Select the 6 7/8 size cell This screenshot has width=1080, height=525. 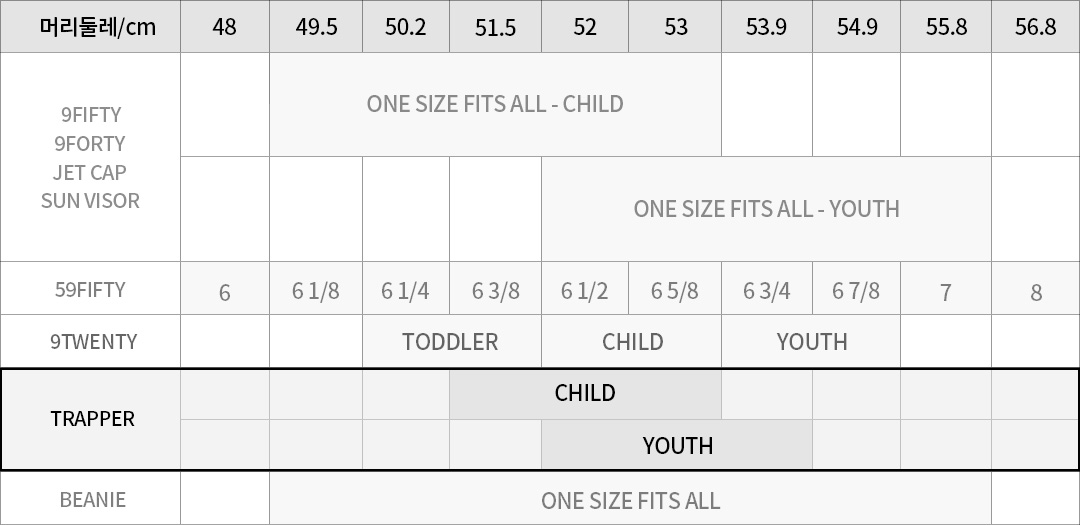click(856, 291)
